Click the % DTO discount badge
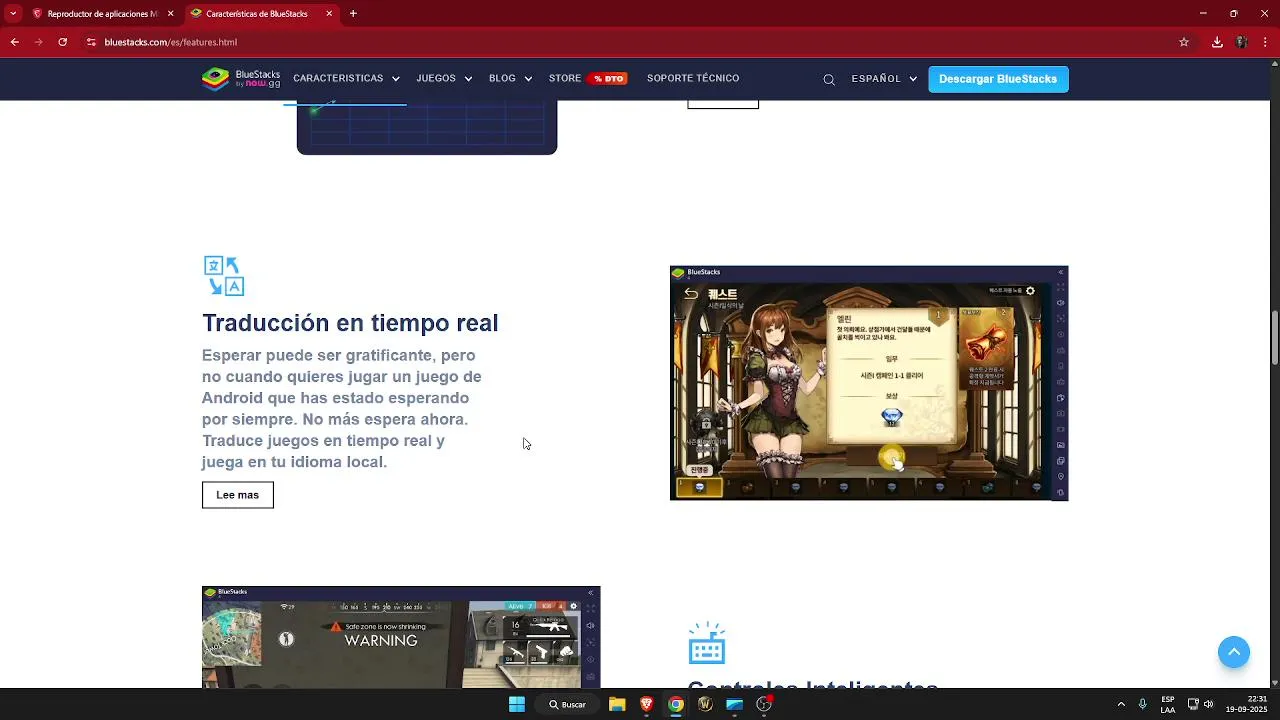Viewport: 1280px width, 720px height. pos(608,79)
